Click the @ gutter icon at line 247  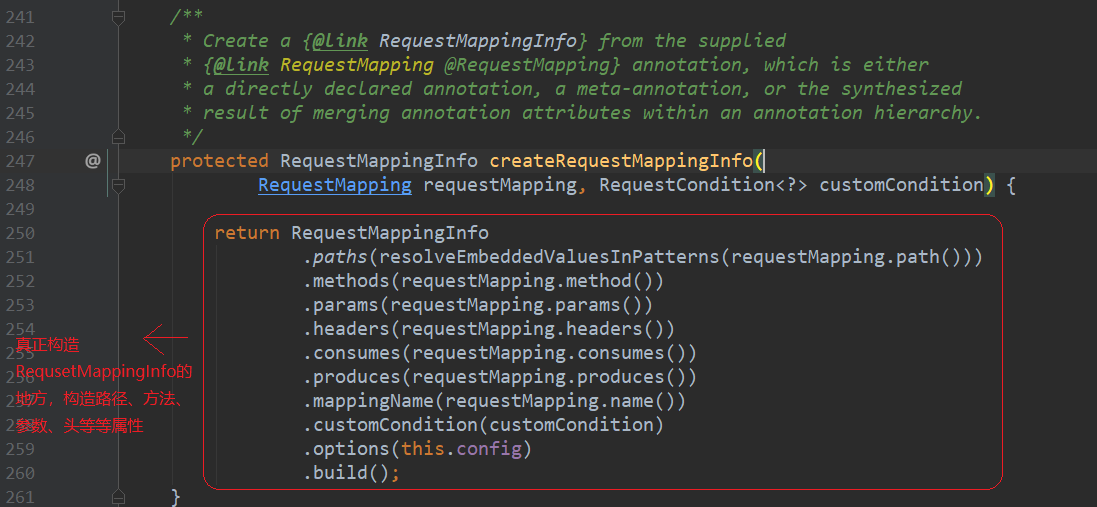(93, 160)
